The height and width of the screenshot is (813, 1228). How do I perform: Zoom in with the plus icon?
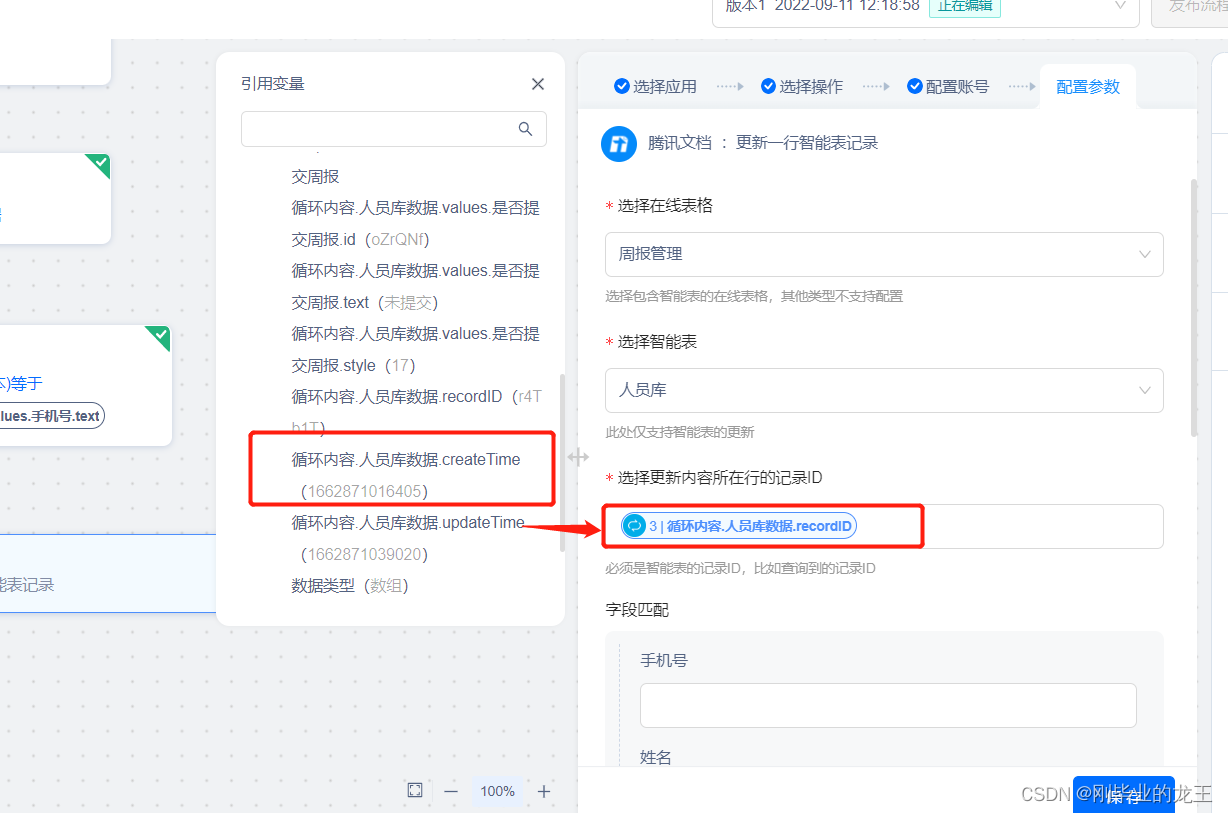[x=544, y=791]
